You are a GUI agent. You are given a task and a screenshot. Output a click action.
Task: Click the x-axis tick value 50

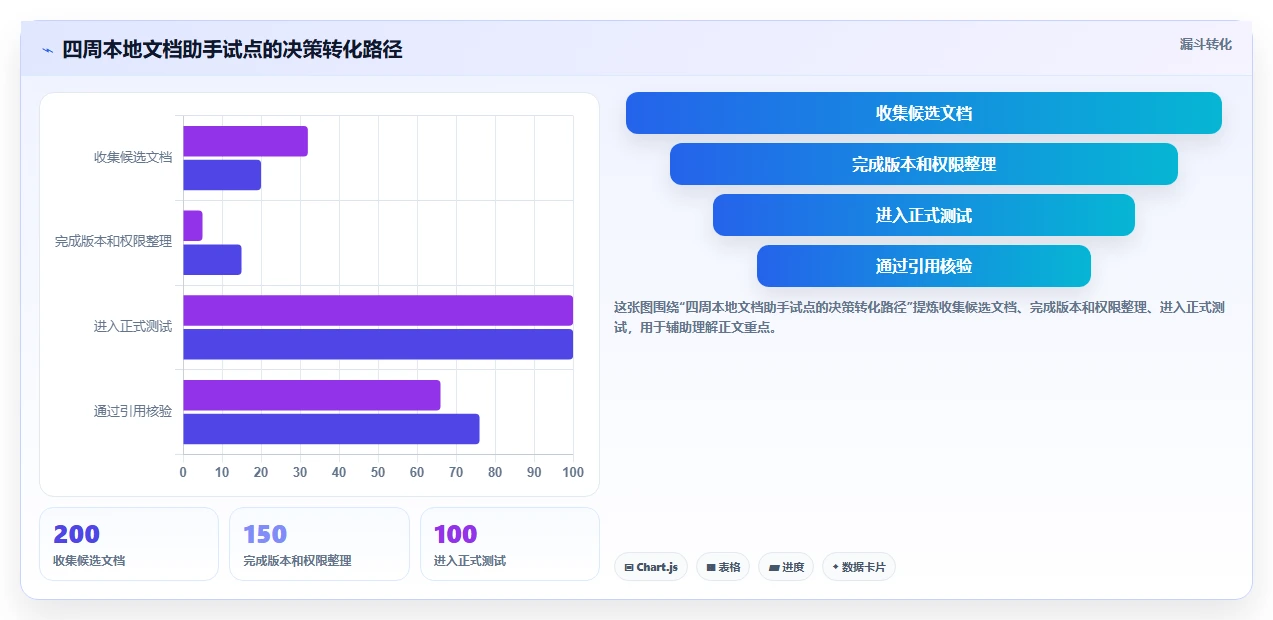click(x=378, y=472)
